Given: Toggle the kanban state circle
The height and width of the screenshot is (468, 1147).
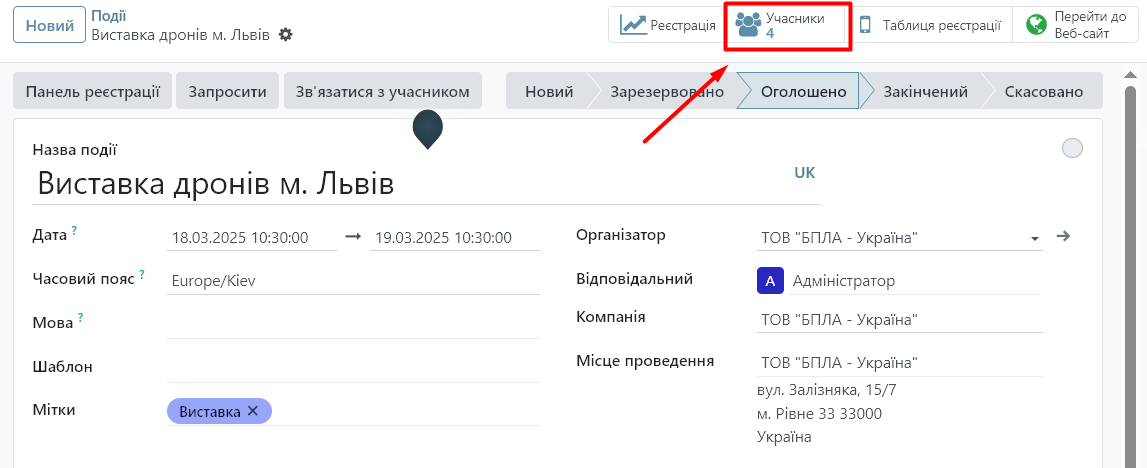Looking at the screenshot, I should [x=1072, y=149].
